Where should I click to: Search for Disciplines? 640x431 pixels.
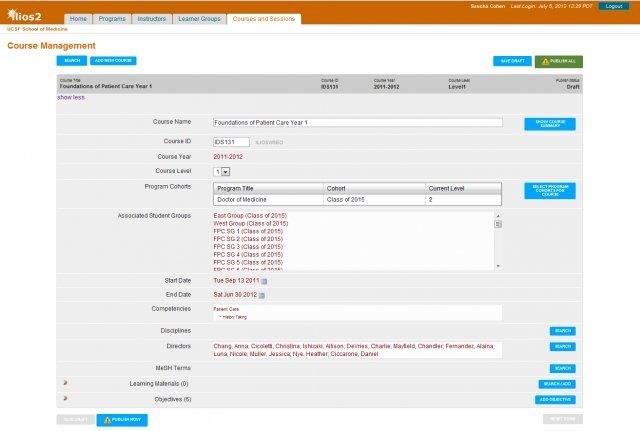click(x=562, y=331)
